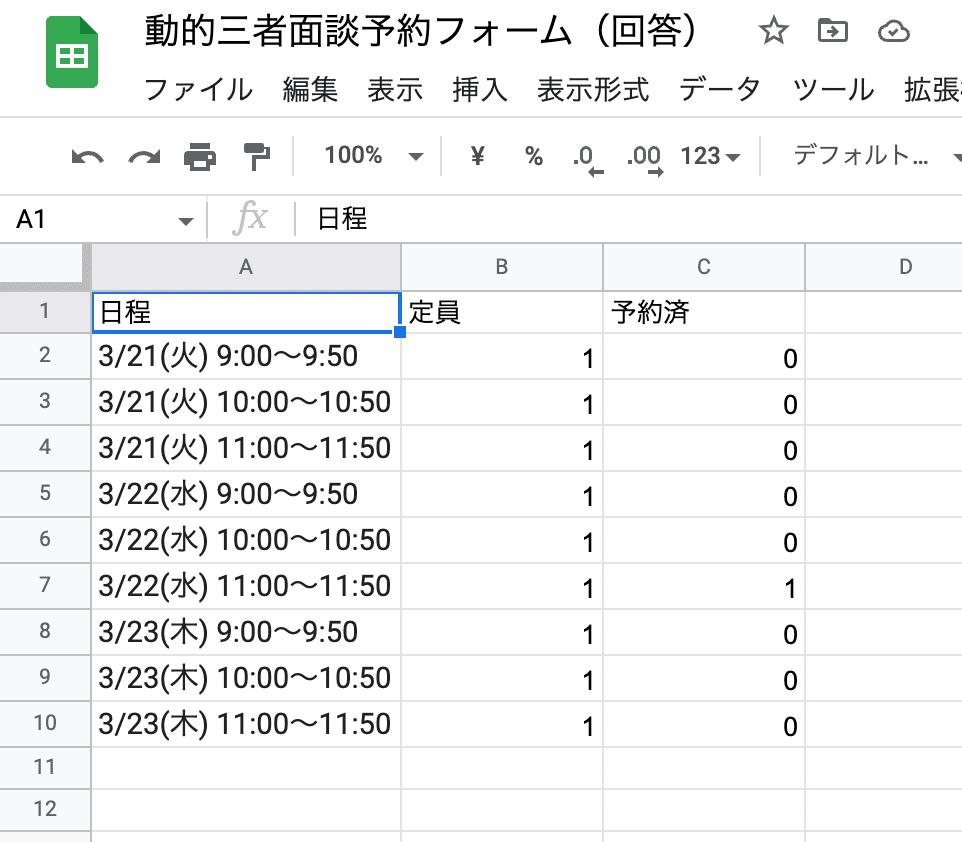This screenshot has width=962, height=842.
Task: Select cell 3/21(火) 9:00〜9:50
Action: 246,357
